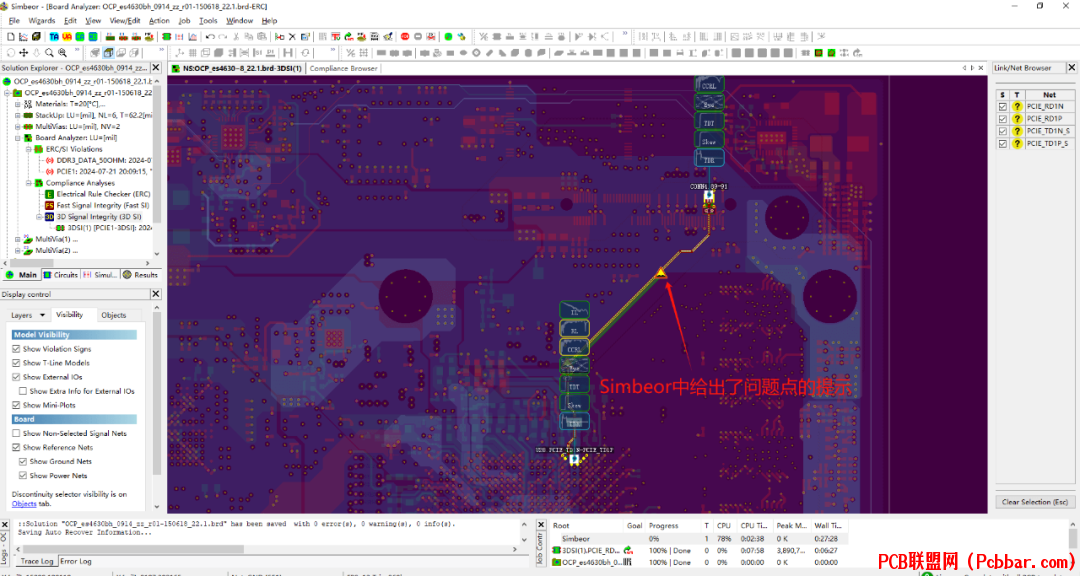Click the Cut scissors icon
The height and width of the screenshot is (576, 1080).
click(x=236, y=37)
